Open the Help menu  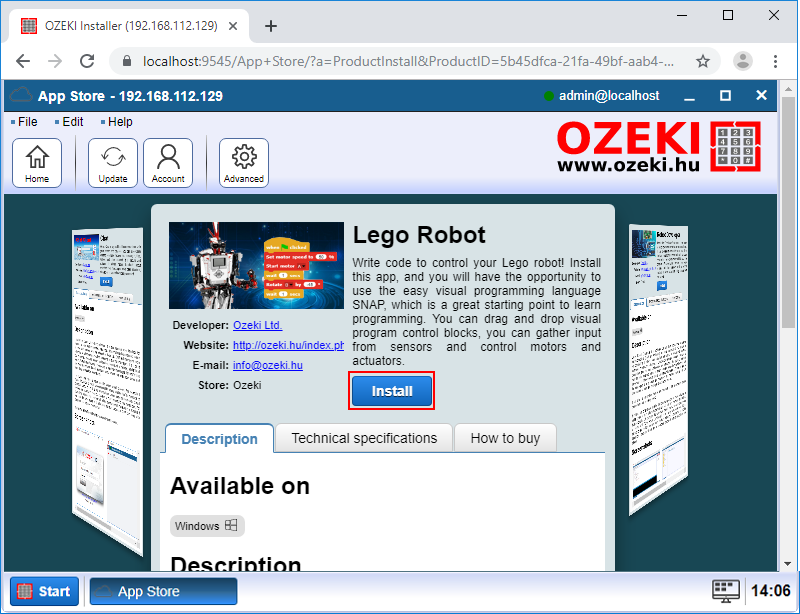click(x=116, y=122)
